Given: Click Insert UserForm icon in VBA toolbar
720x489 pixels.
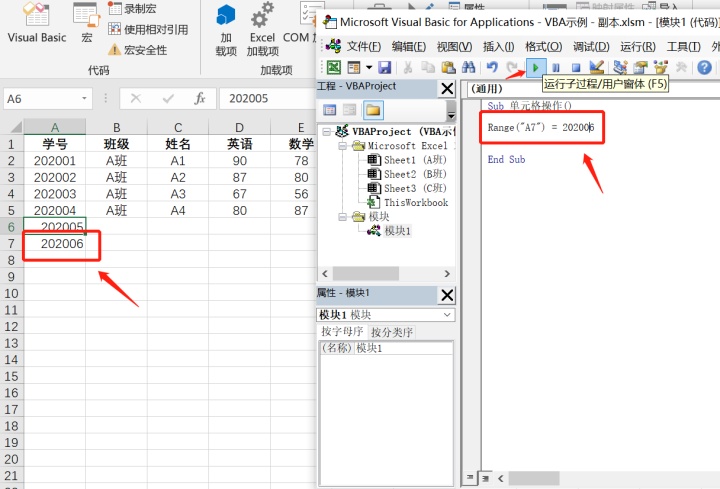Looking at the screenshot, I should coord(354,68).
